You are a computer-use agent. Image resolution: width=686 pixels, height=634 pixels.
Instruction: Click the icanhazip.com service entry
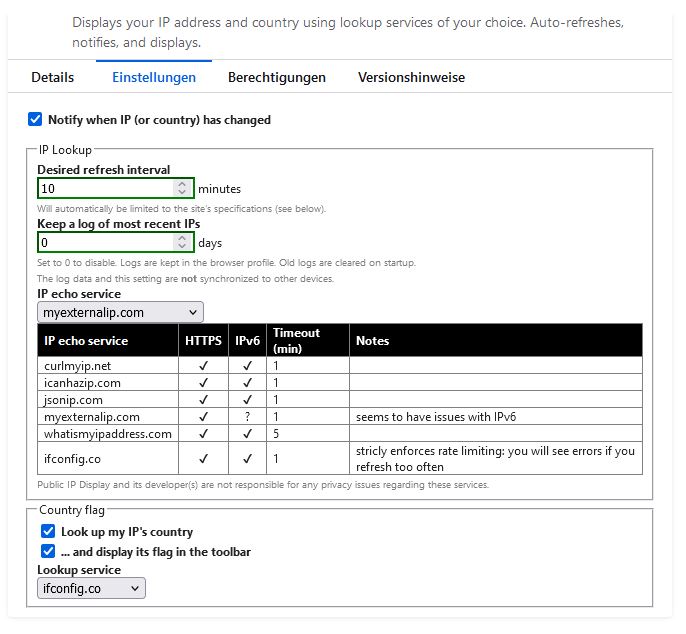point(82,383)
